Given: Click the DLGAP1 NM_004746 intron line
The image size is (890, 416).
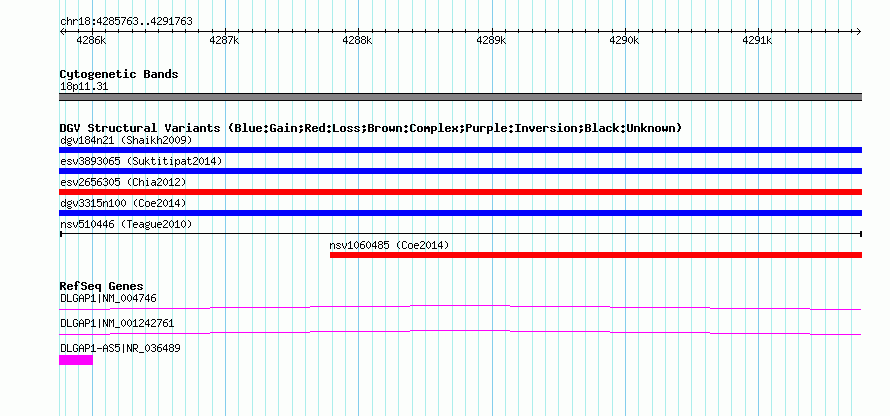Looking at the screenshot, I should (x=460, y=308).
